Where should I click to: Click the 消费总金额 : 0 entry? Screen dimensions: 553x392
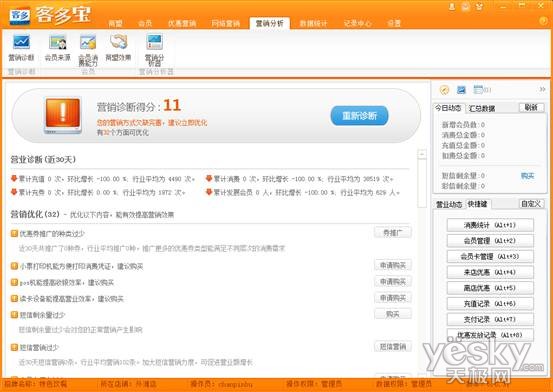tap(463, 135)
